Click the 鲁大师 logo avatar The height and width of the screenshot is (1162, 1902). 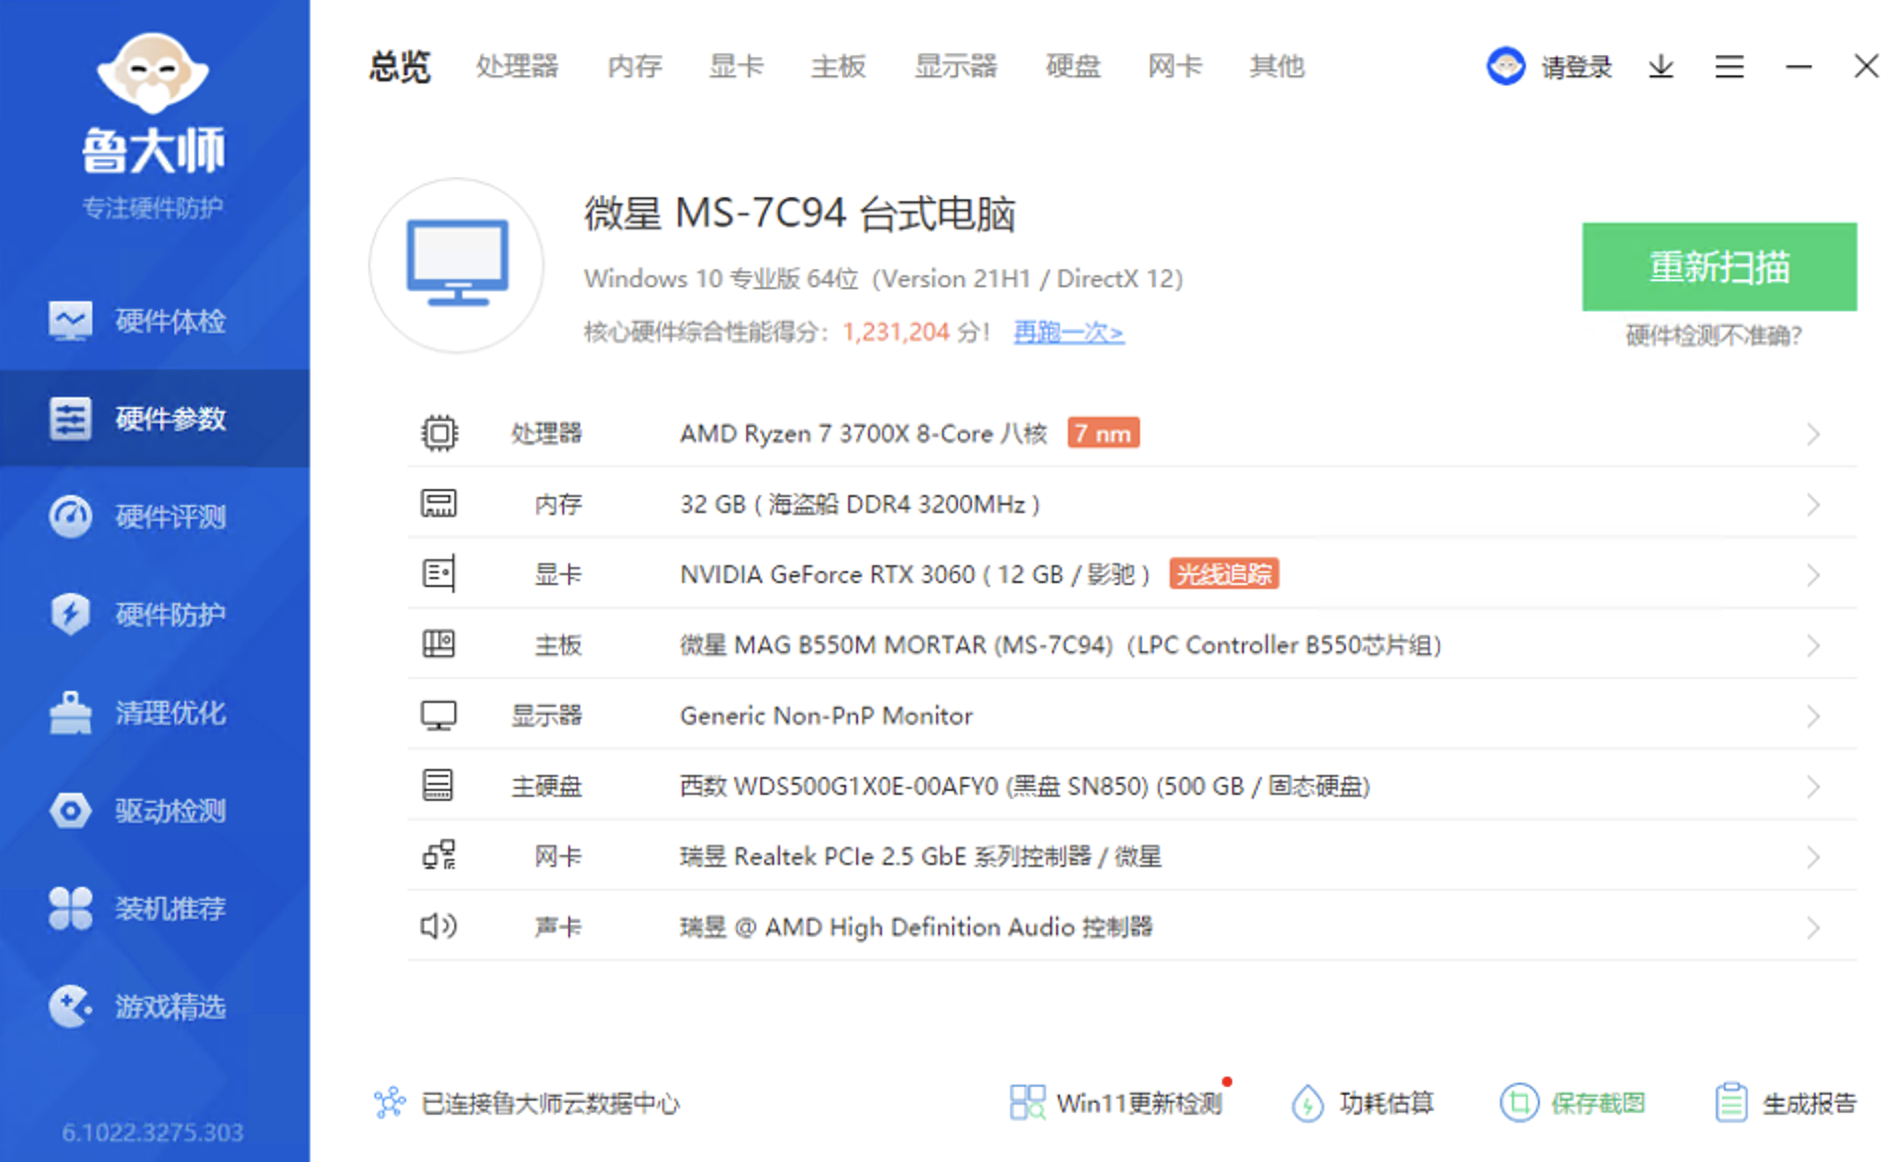[x=153, y=72]
